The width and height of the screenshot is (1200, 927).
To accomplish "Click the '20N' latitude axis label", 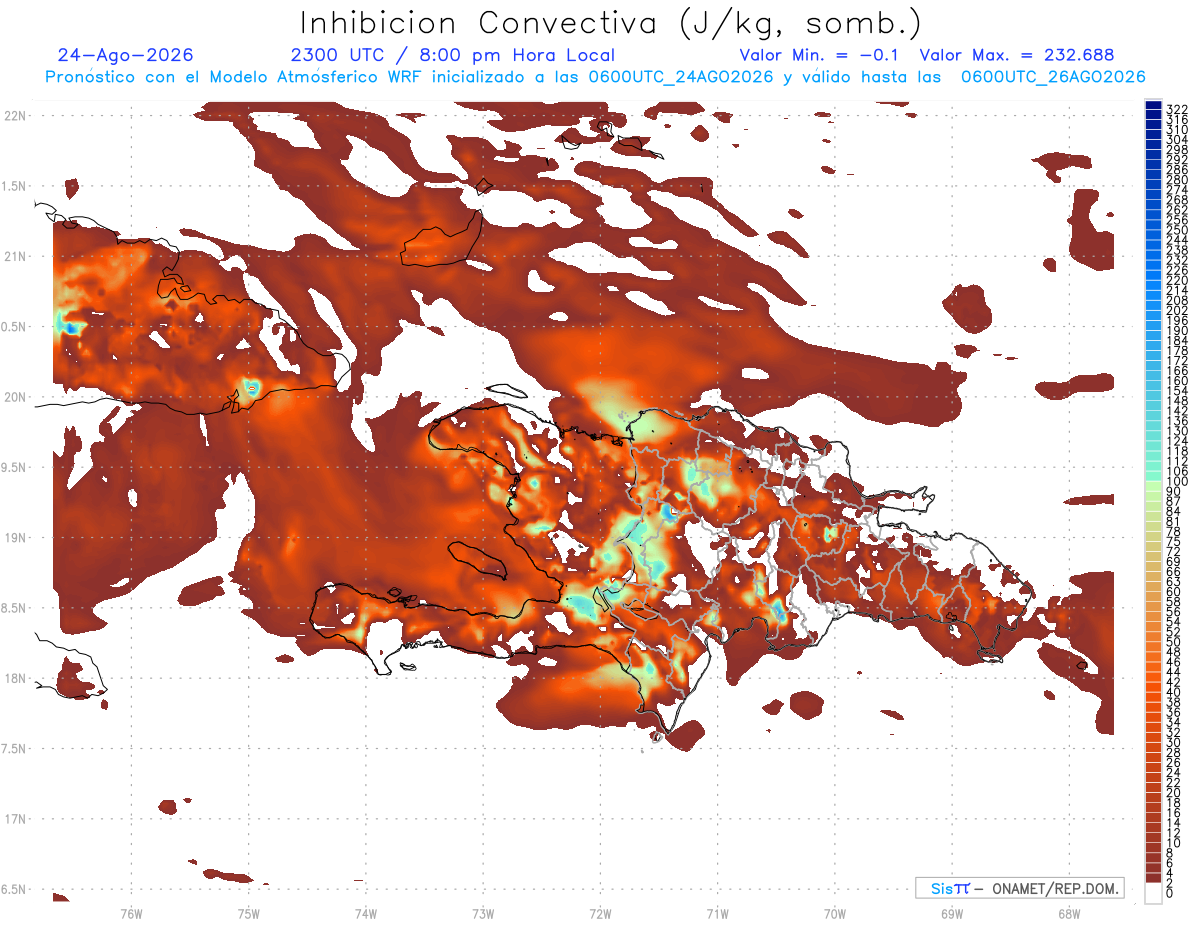I will tap(15, 397).
